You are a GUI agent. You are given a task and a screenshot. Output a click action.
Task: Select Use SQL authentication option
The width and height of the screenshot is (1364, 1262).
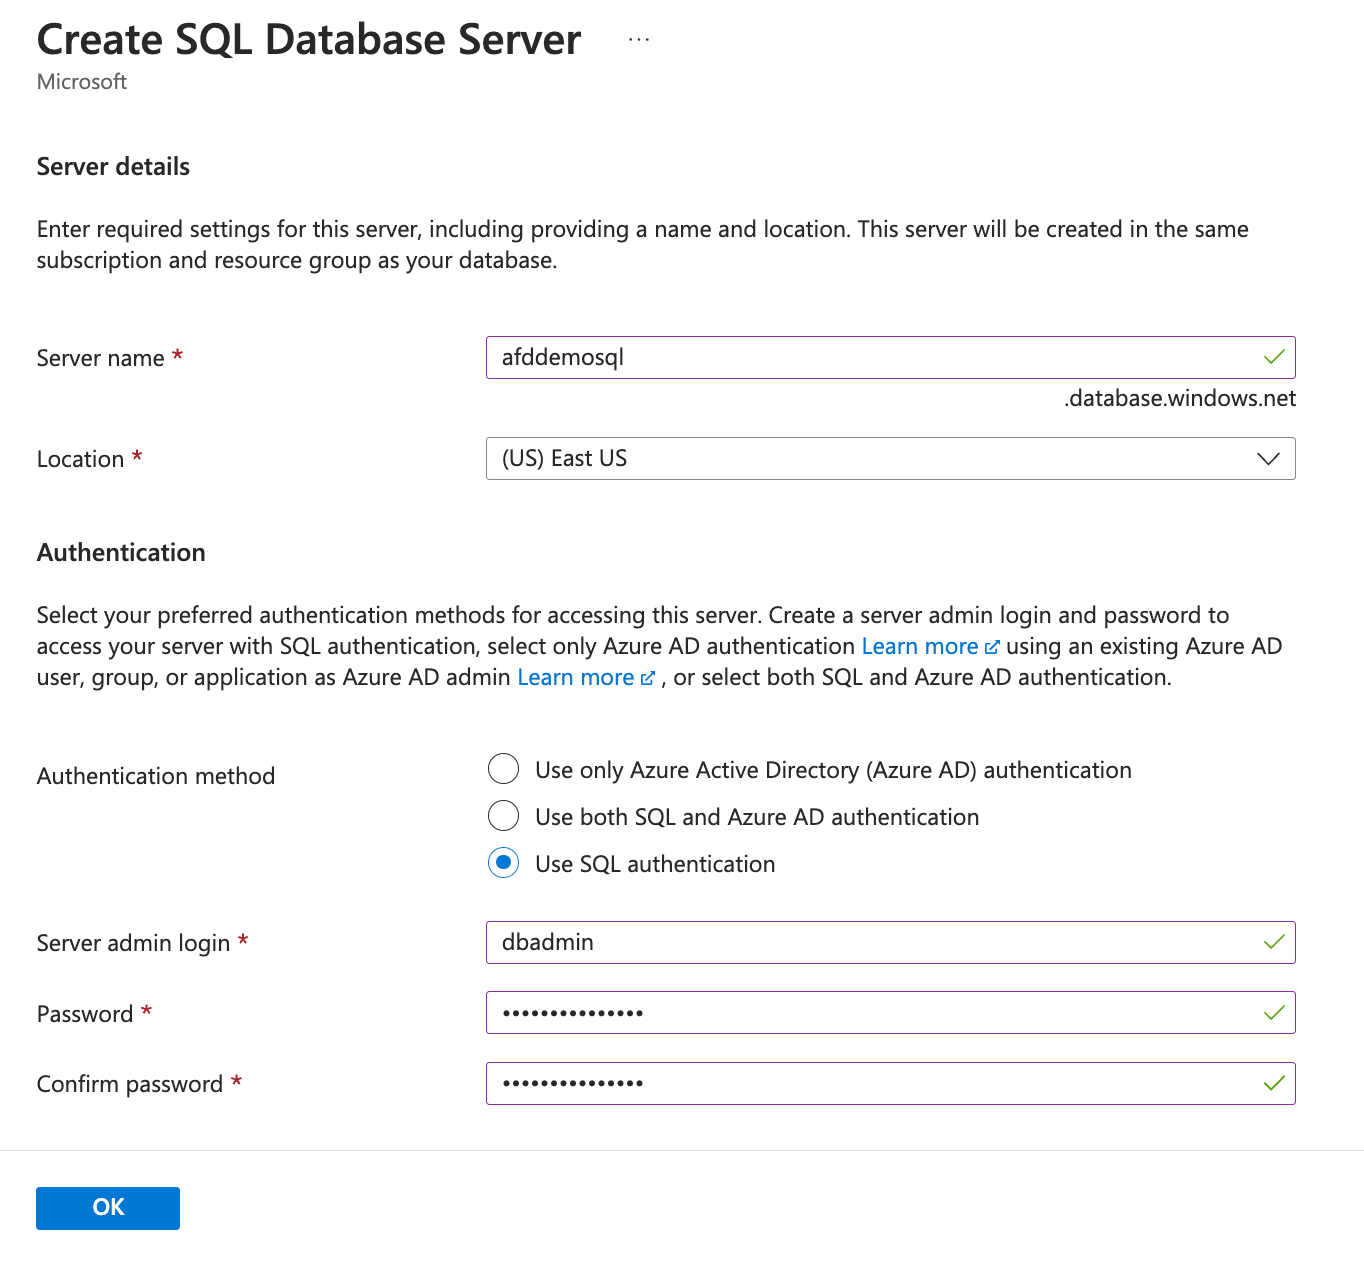click(503, 863)
